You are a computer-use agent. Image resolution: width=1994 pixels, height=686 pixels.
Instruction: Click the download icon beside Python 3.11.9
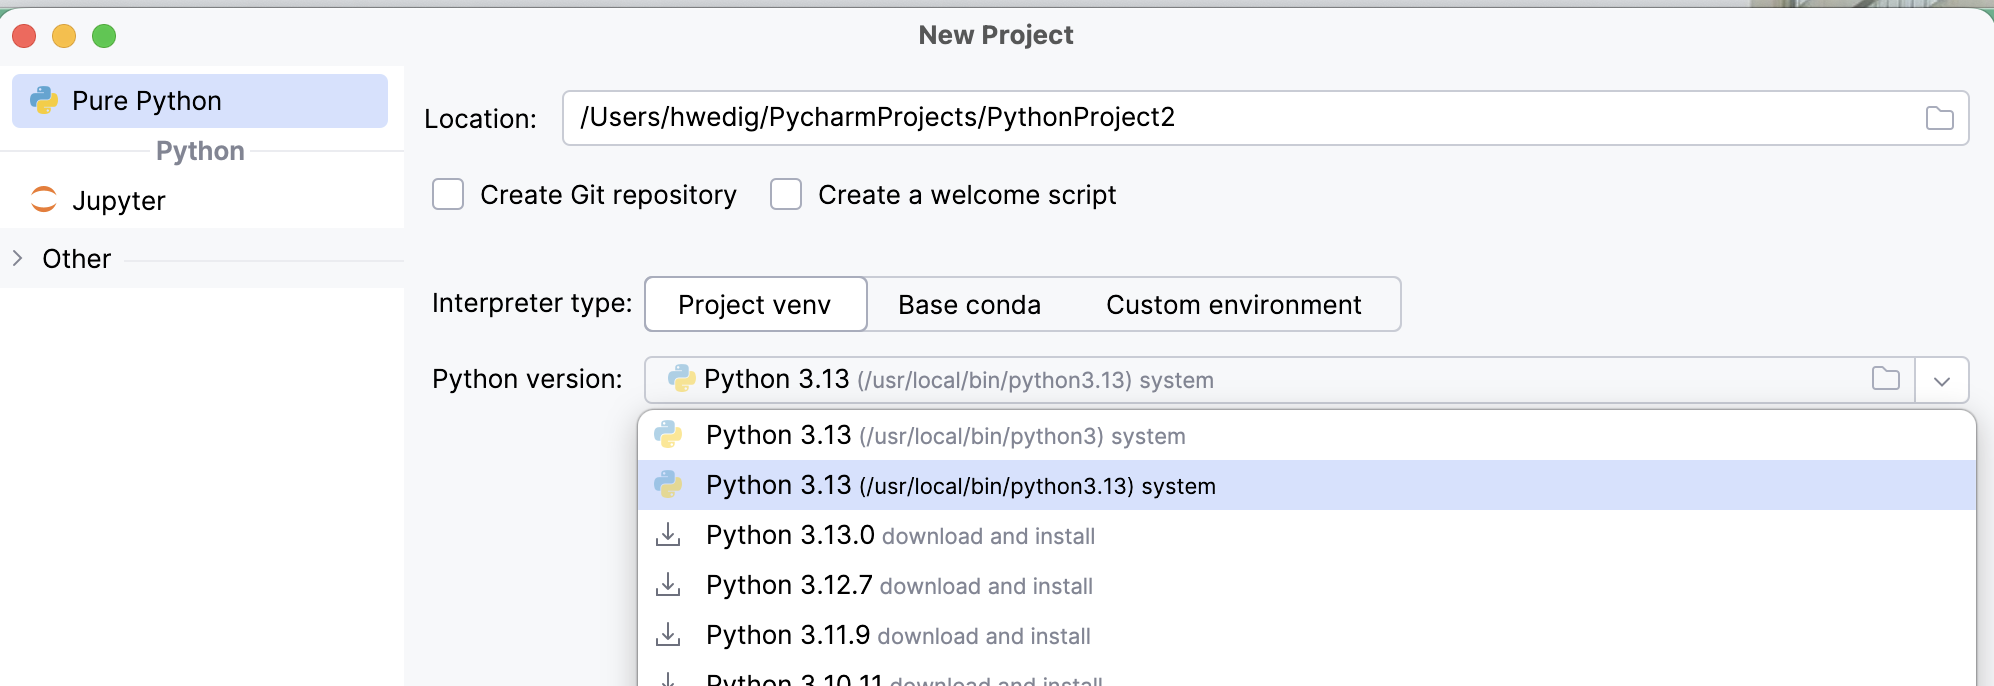(x=668, y=635)
